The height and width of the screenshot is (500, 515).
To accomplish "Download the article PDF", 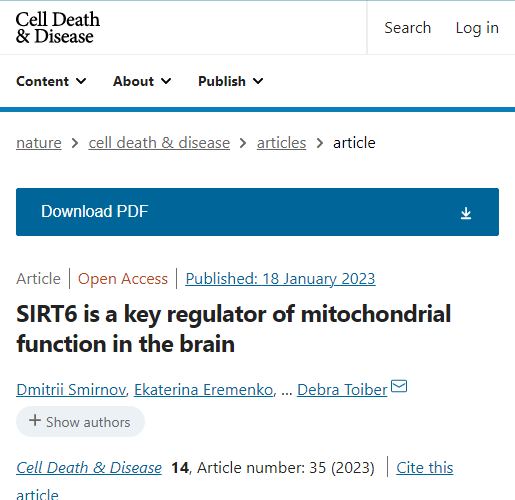I will pos(257,212).
